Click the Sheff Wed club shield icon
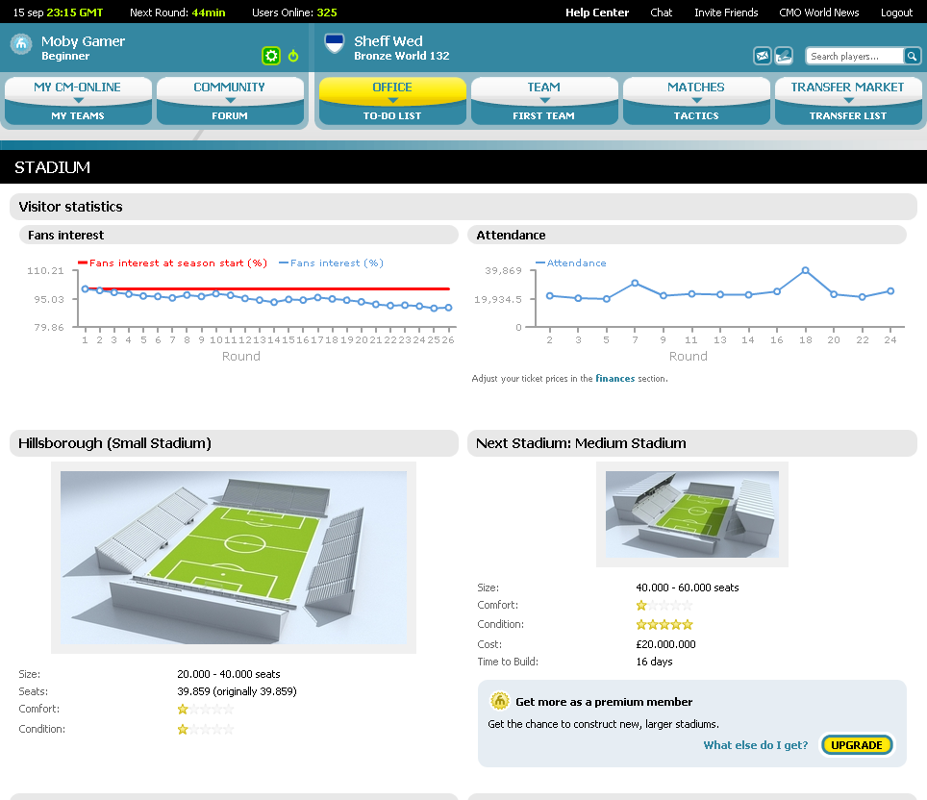 click(x=334, y=44)
